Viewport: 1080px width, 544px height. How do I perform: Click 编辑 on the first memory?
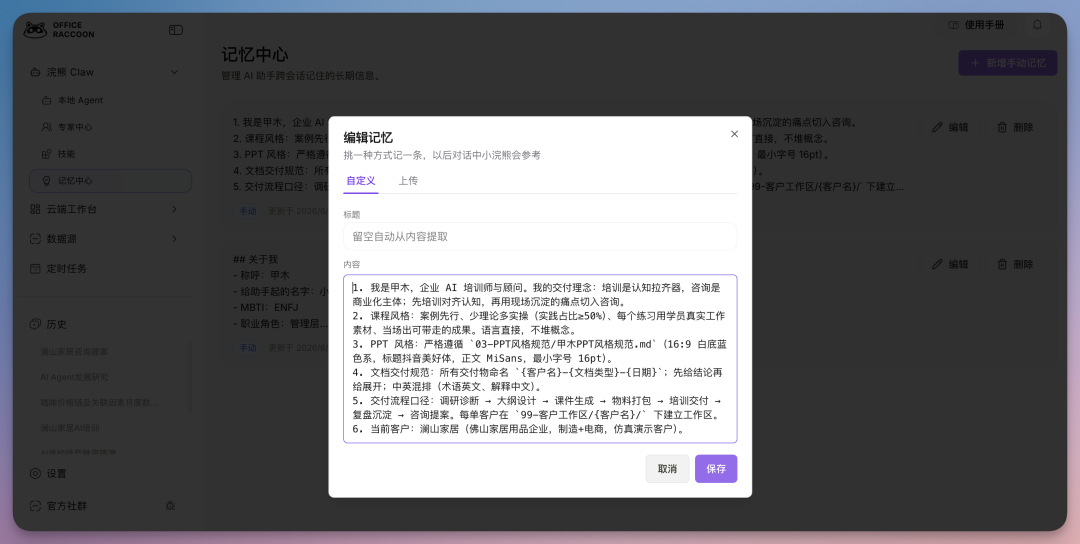pyautogui.click(x=950, y=127)
